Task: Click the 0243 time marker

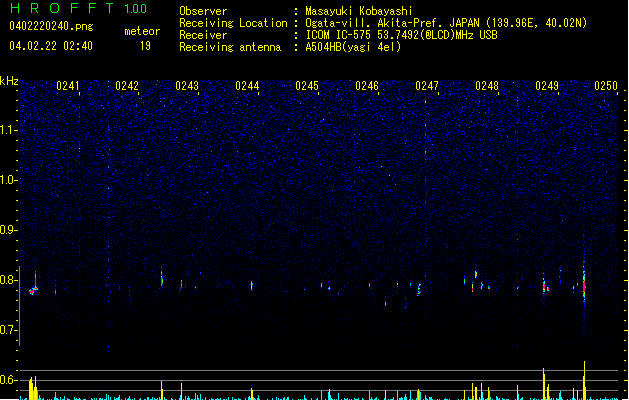Action: pyautogui.click(x=187, y=86)
